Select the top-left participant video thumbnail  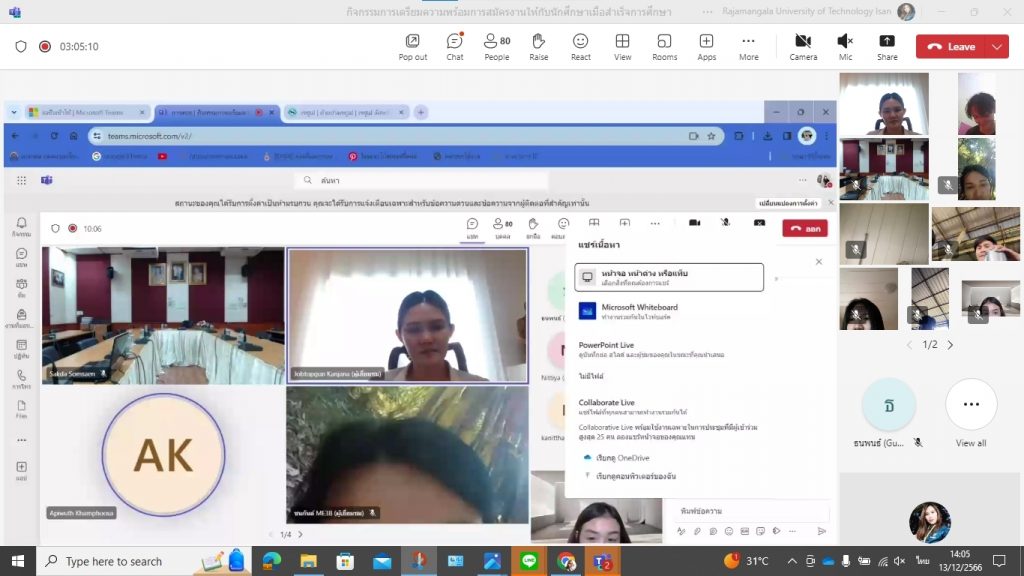(x=883, y=103)
